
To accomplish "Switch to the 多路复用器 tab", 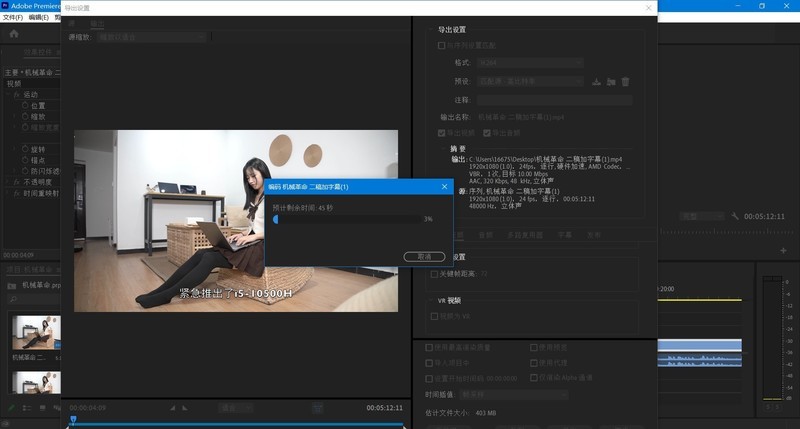I will [525, 235].
